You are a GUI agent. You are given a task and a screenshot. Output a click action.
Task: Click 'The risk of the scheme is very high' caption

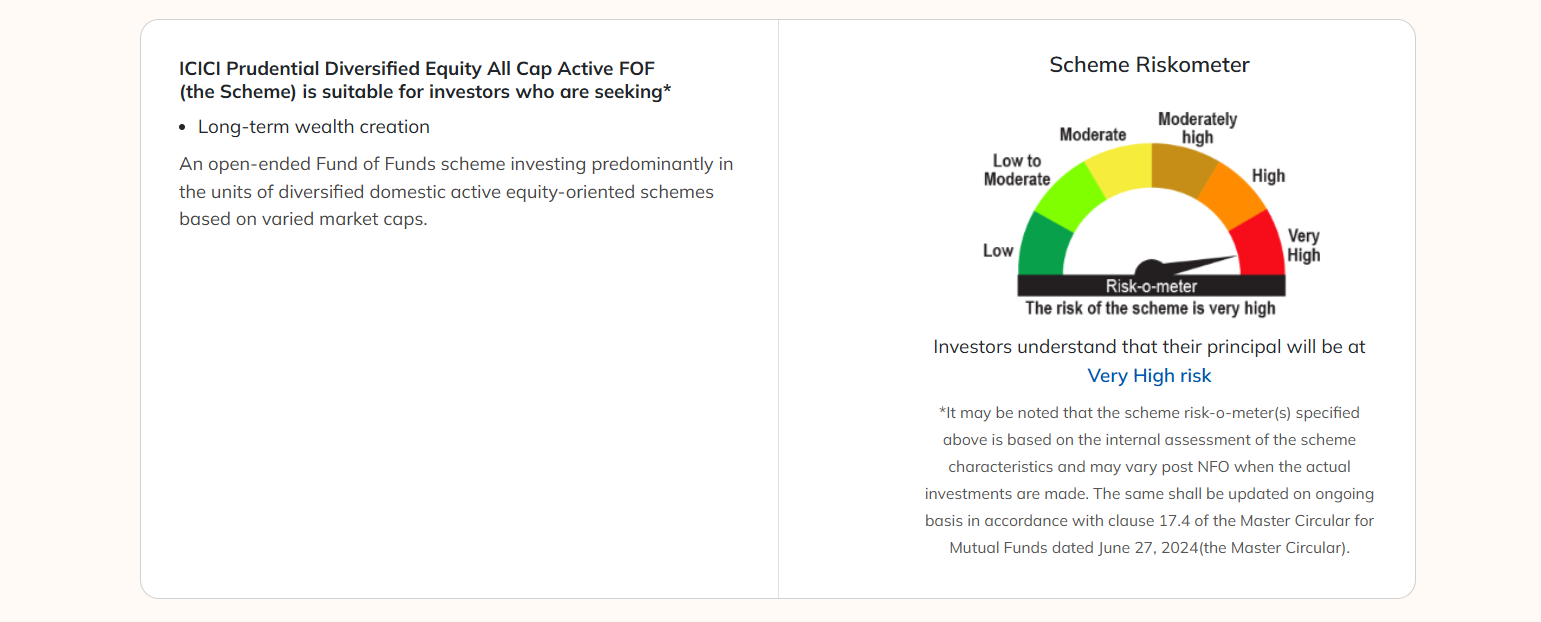pyautogui.click(x=1150, y=308)
